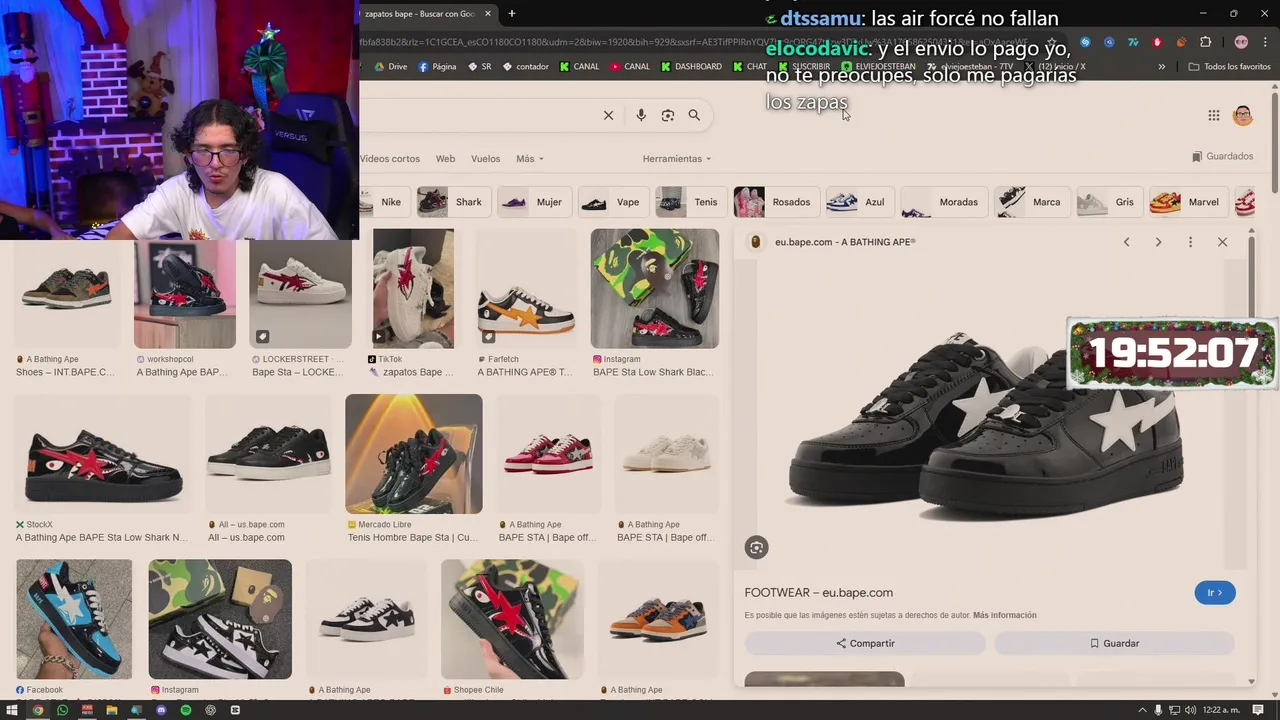The height and width of the screenshot is (720, 1280).
Task: Open three-dot options in image preview
Action: coord(1190,242)
